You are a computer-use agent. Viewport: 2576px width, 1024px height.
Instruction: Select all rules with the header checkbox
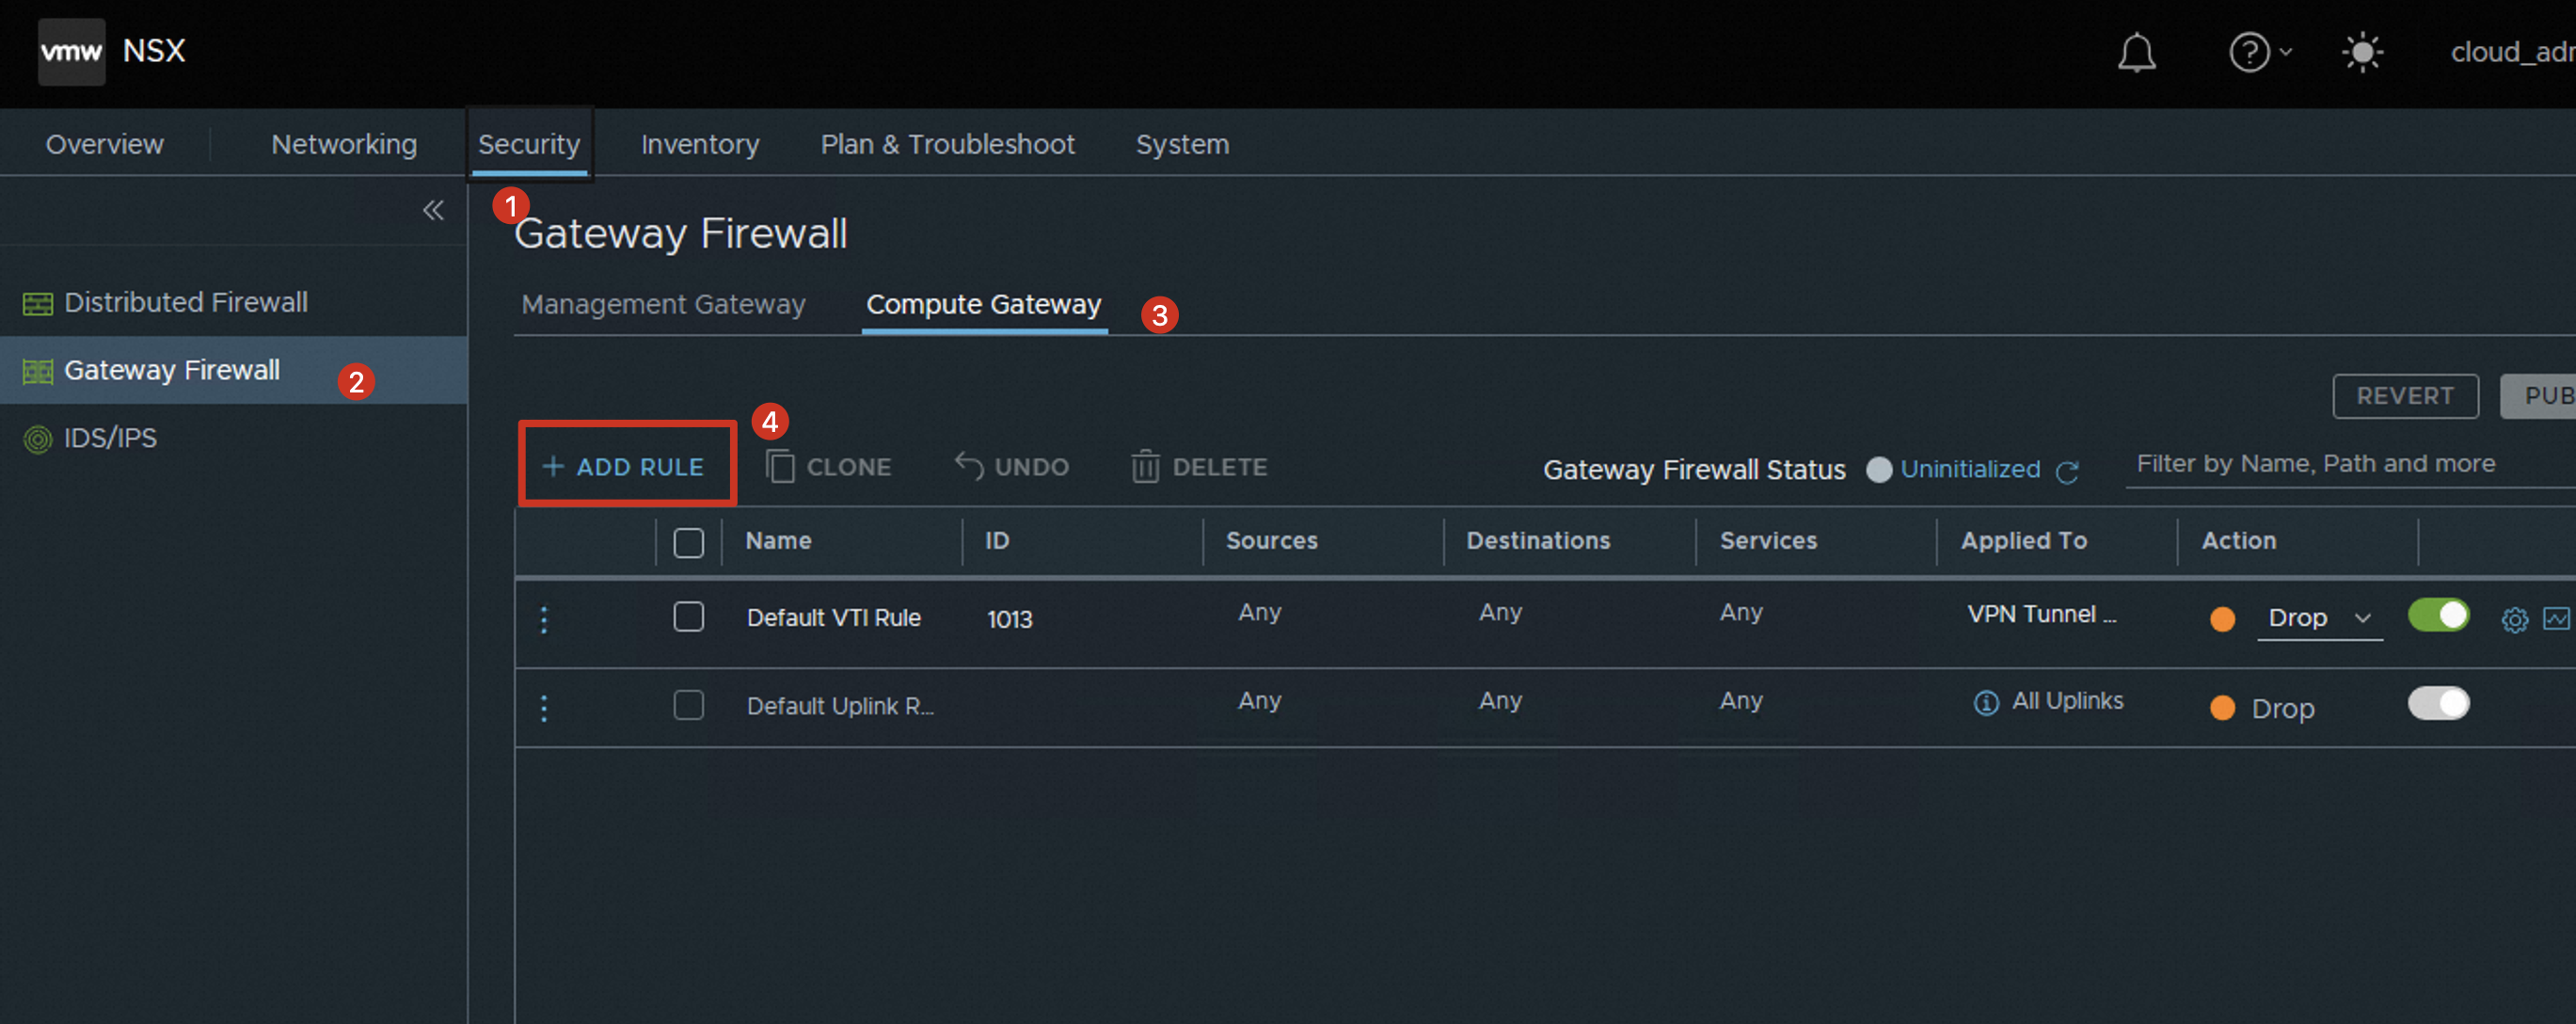click(x=688, y=542)
